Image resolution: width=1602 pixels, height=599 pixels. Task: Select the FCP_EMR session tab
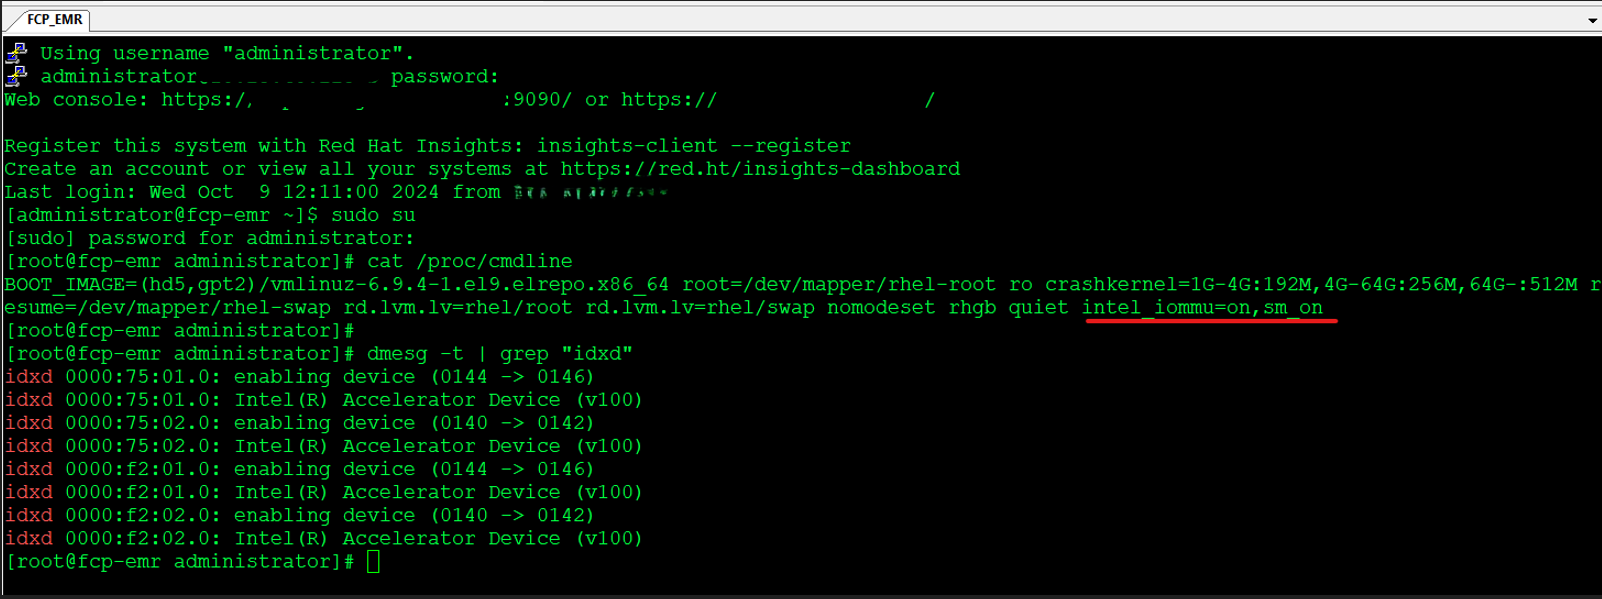[54, 19]
